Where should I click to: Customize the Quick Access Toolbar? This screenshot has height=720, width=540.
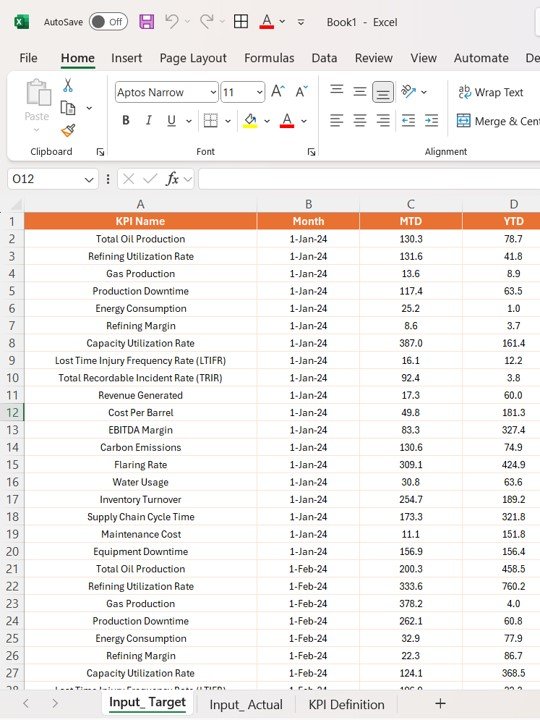[x=301, y=22]
